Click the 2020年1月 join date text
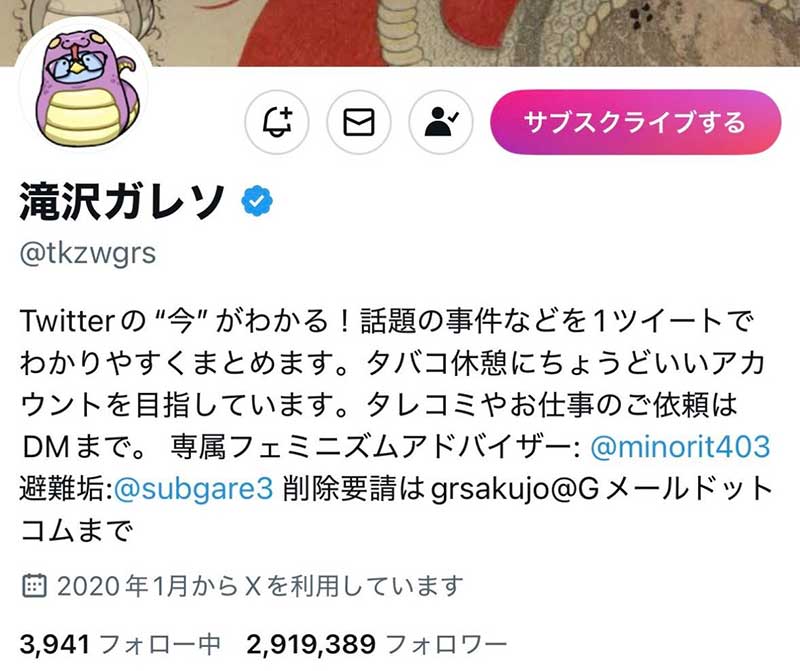This screenshot has height=671, width=800. (122, 586)
